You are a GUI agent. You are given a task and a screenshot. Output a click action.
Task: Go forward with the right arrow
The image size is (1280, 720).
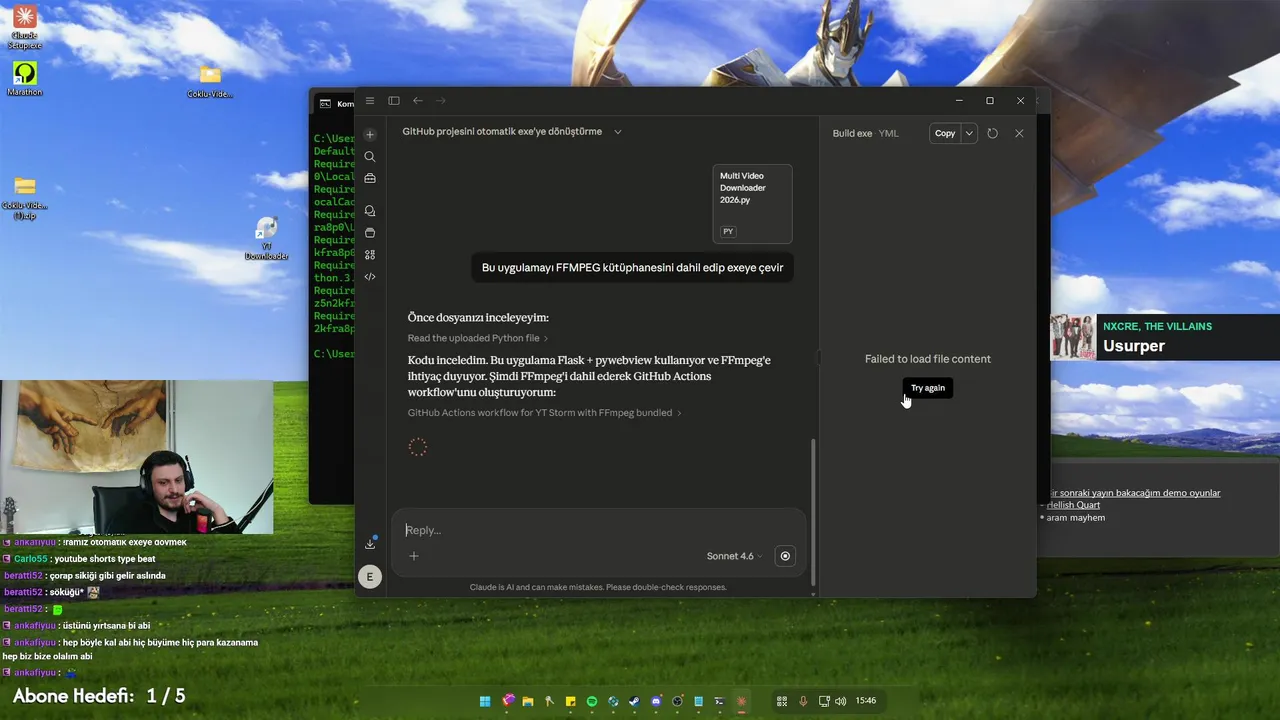[441, 101]
